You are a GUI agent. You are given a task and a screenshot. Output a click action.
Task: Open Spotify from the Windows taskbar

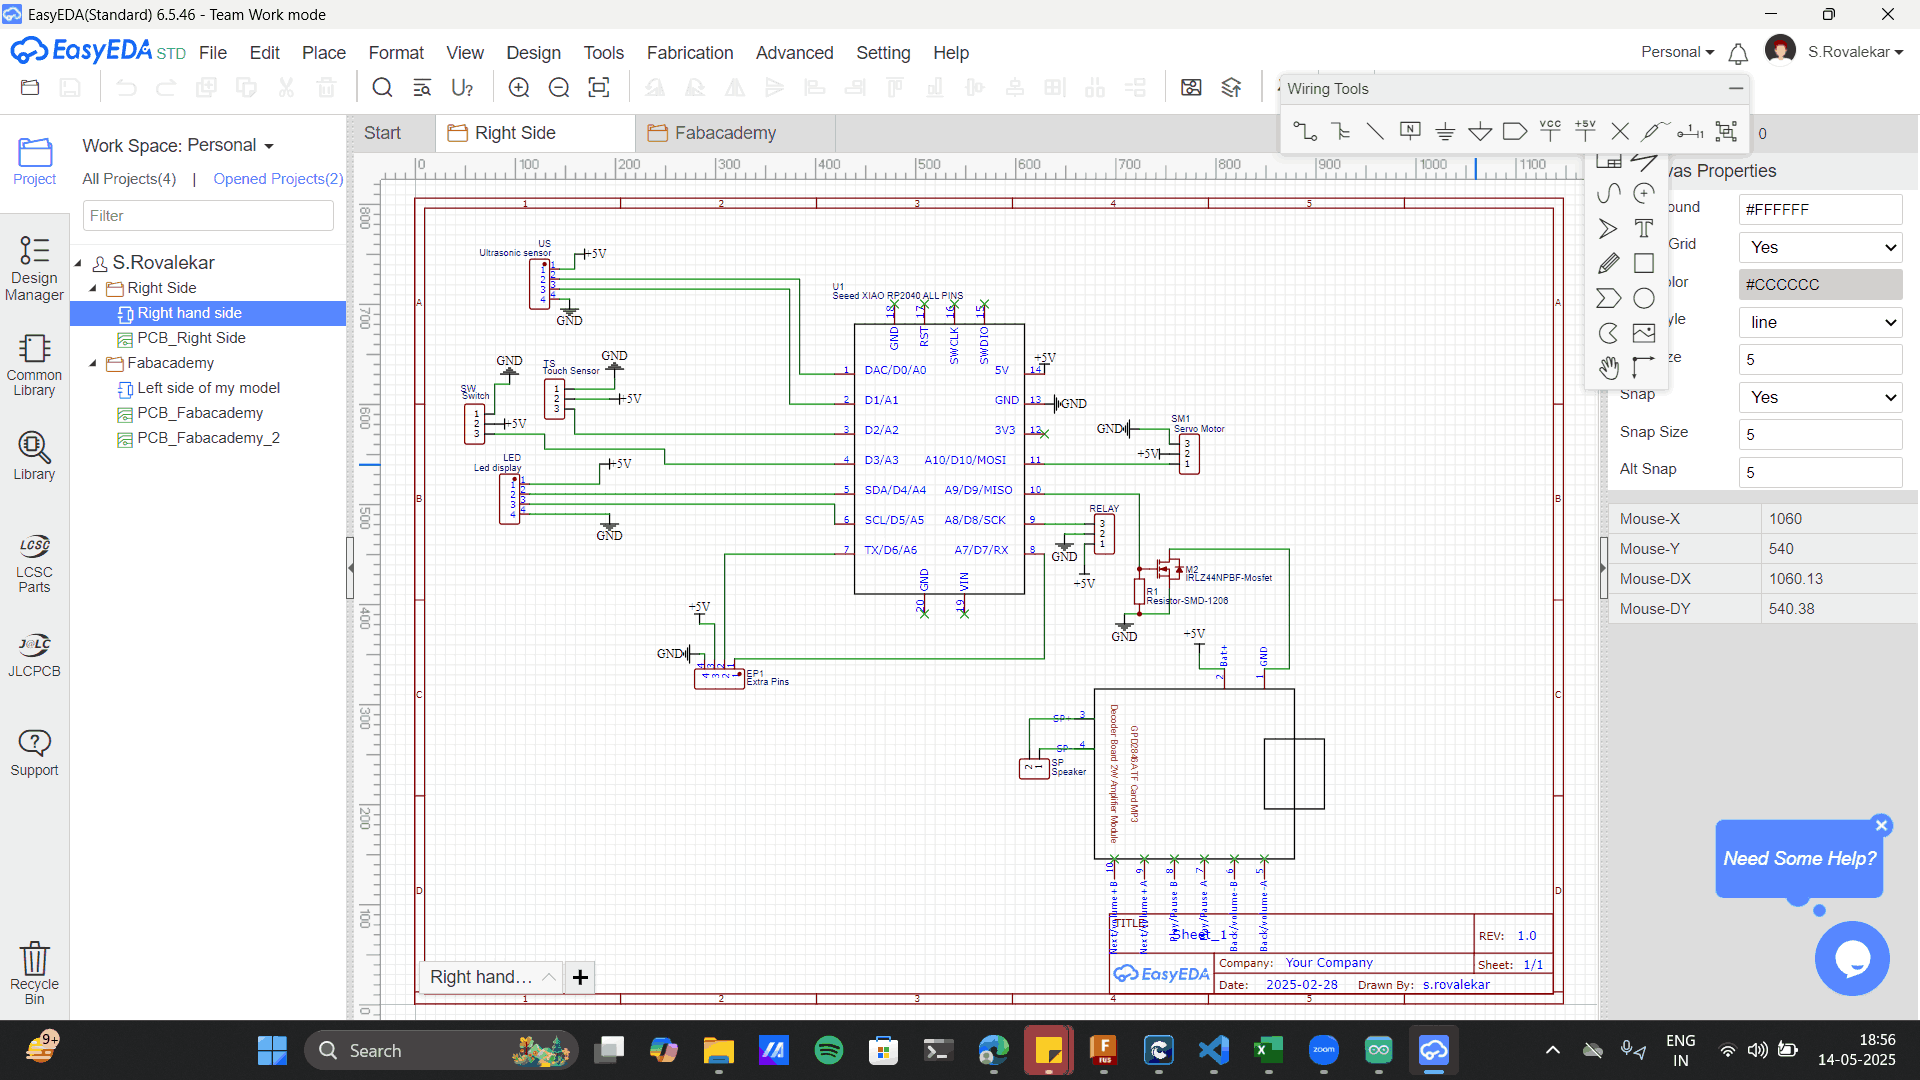[828, 1050]
